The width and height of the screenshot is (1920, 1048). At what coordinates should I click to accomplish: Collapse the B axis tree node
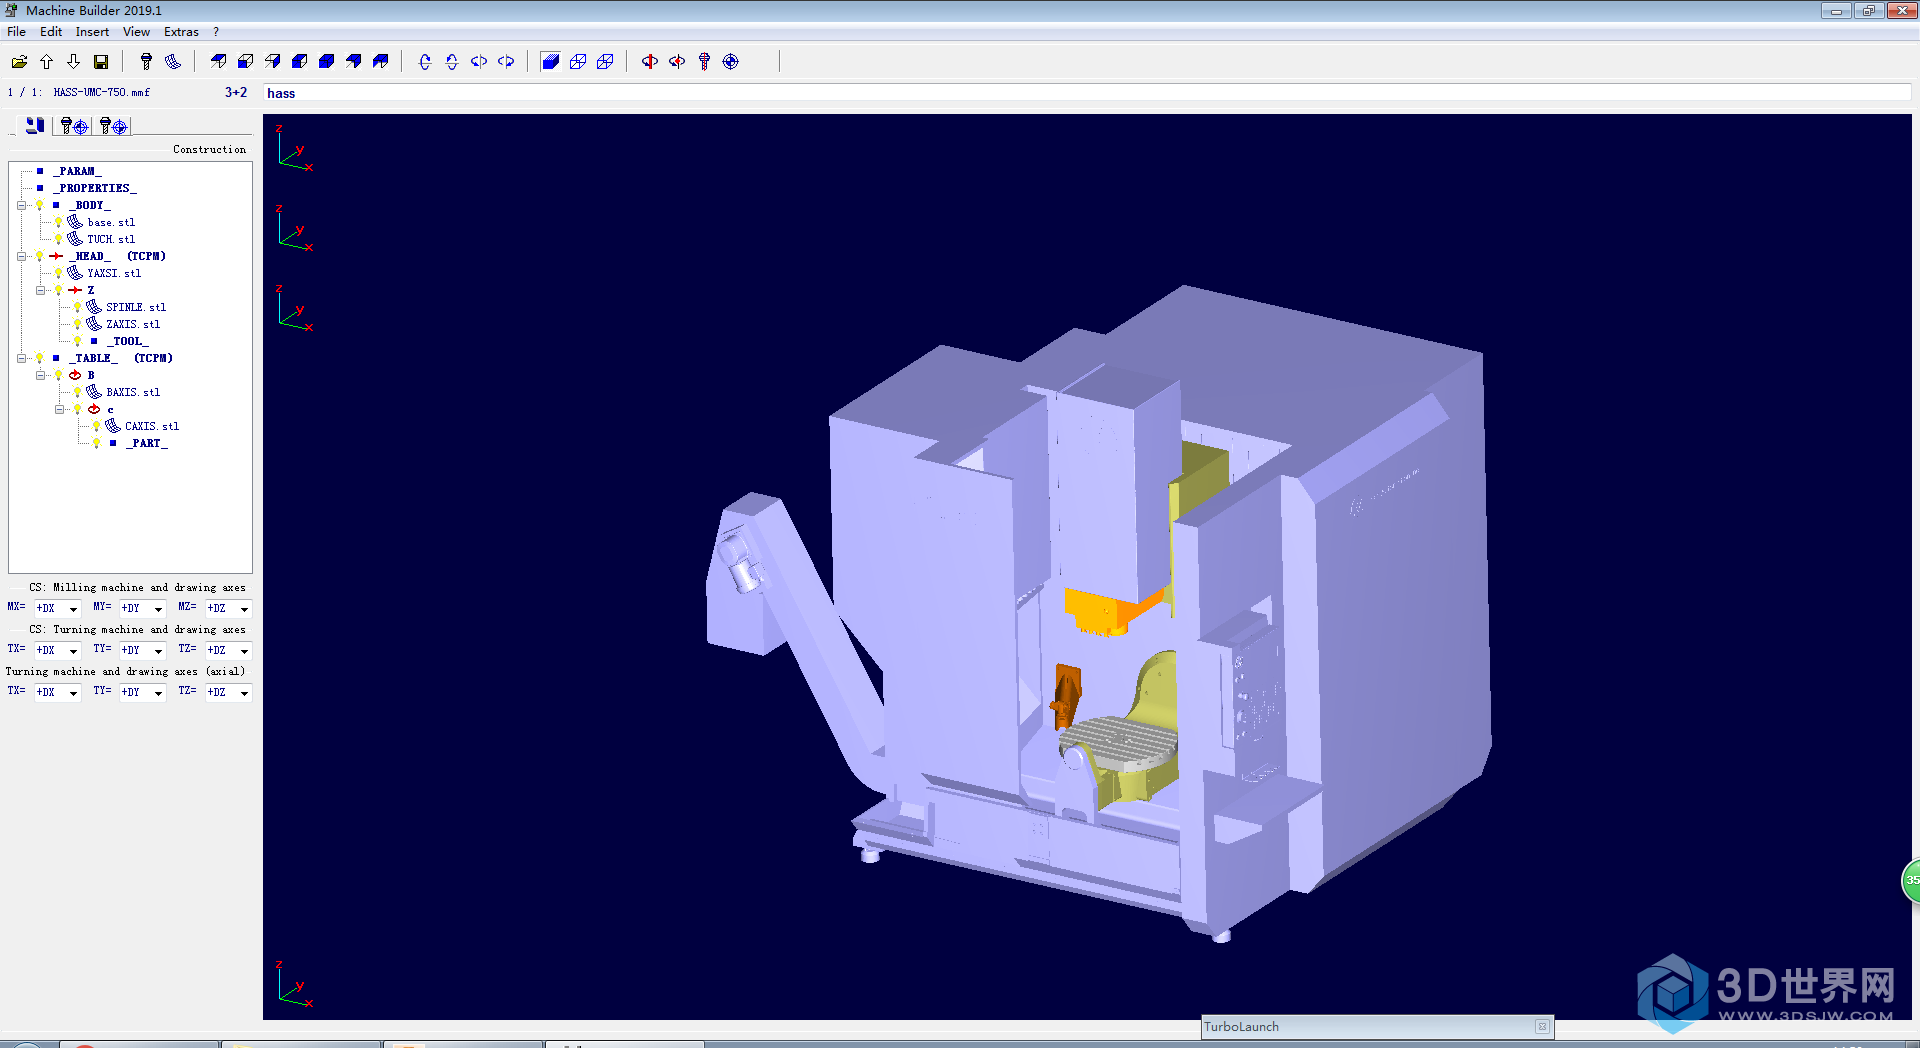[x=40, y=375]
